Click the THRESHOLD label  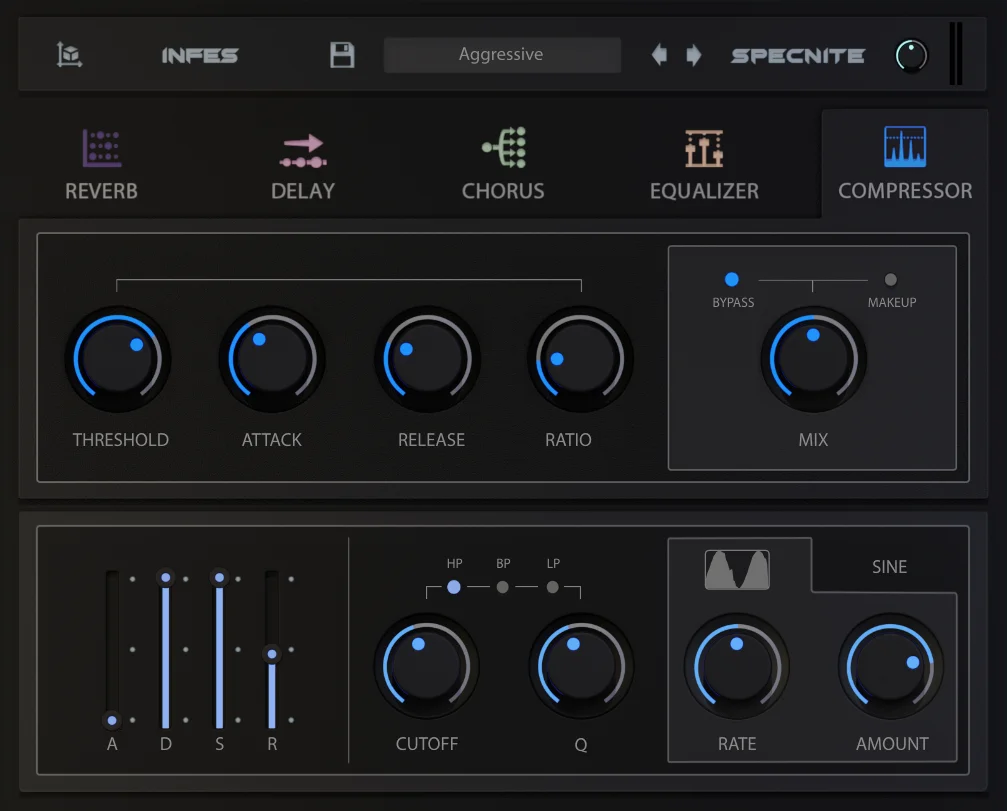click(121, 440)
